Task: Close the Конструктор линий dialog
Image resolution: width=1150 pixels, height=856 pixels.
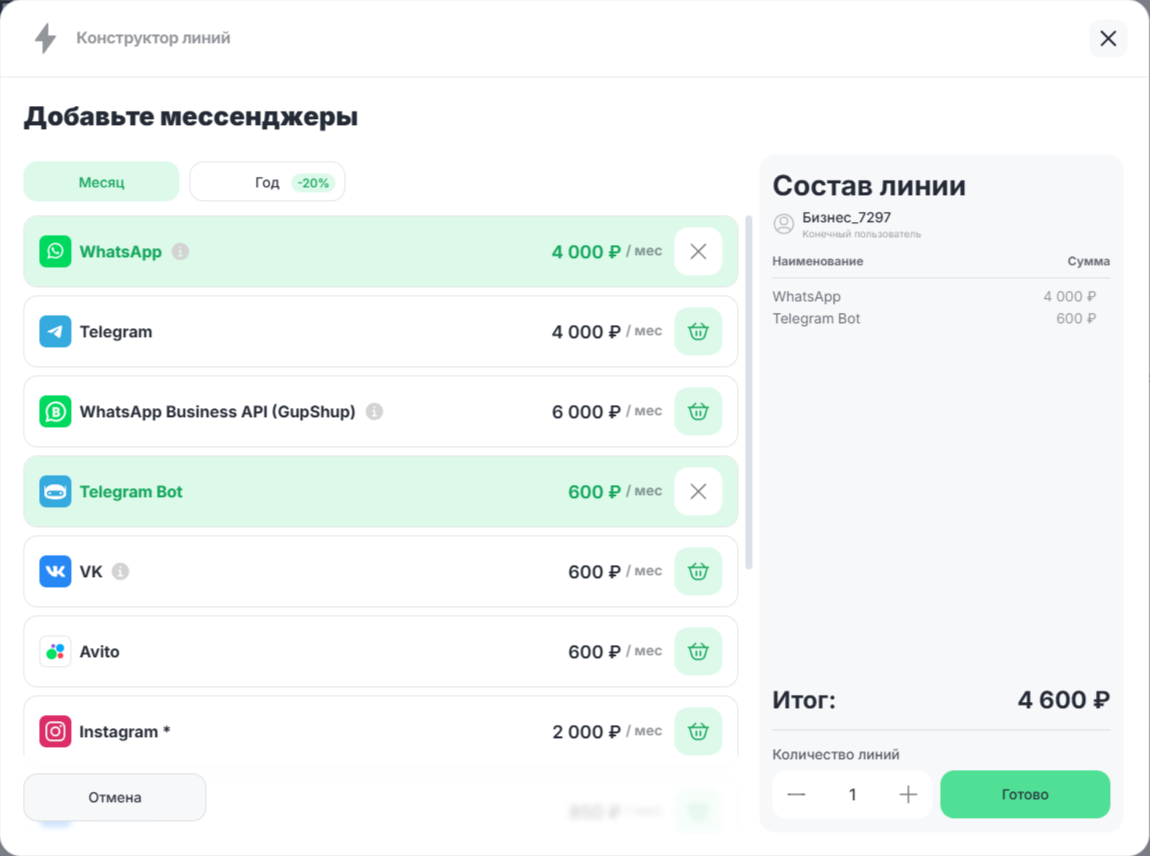Action: pos(1108,39)
